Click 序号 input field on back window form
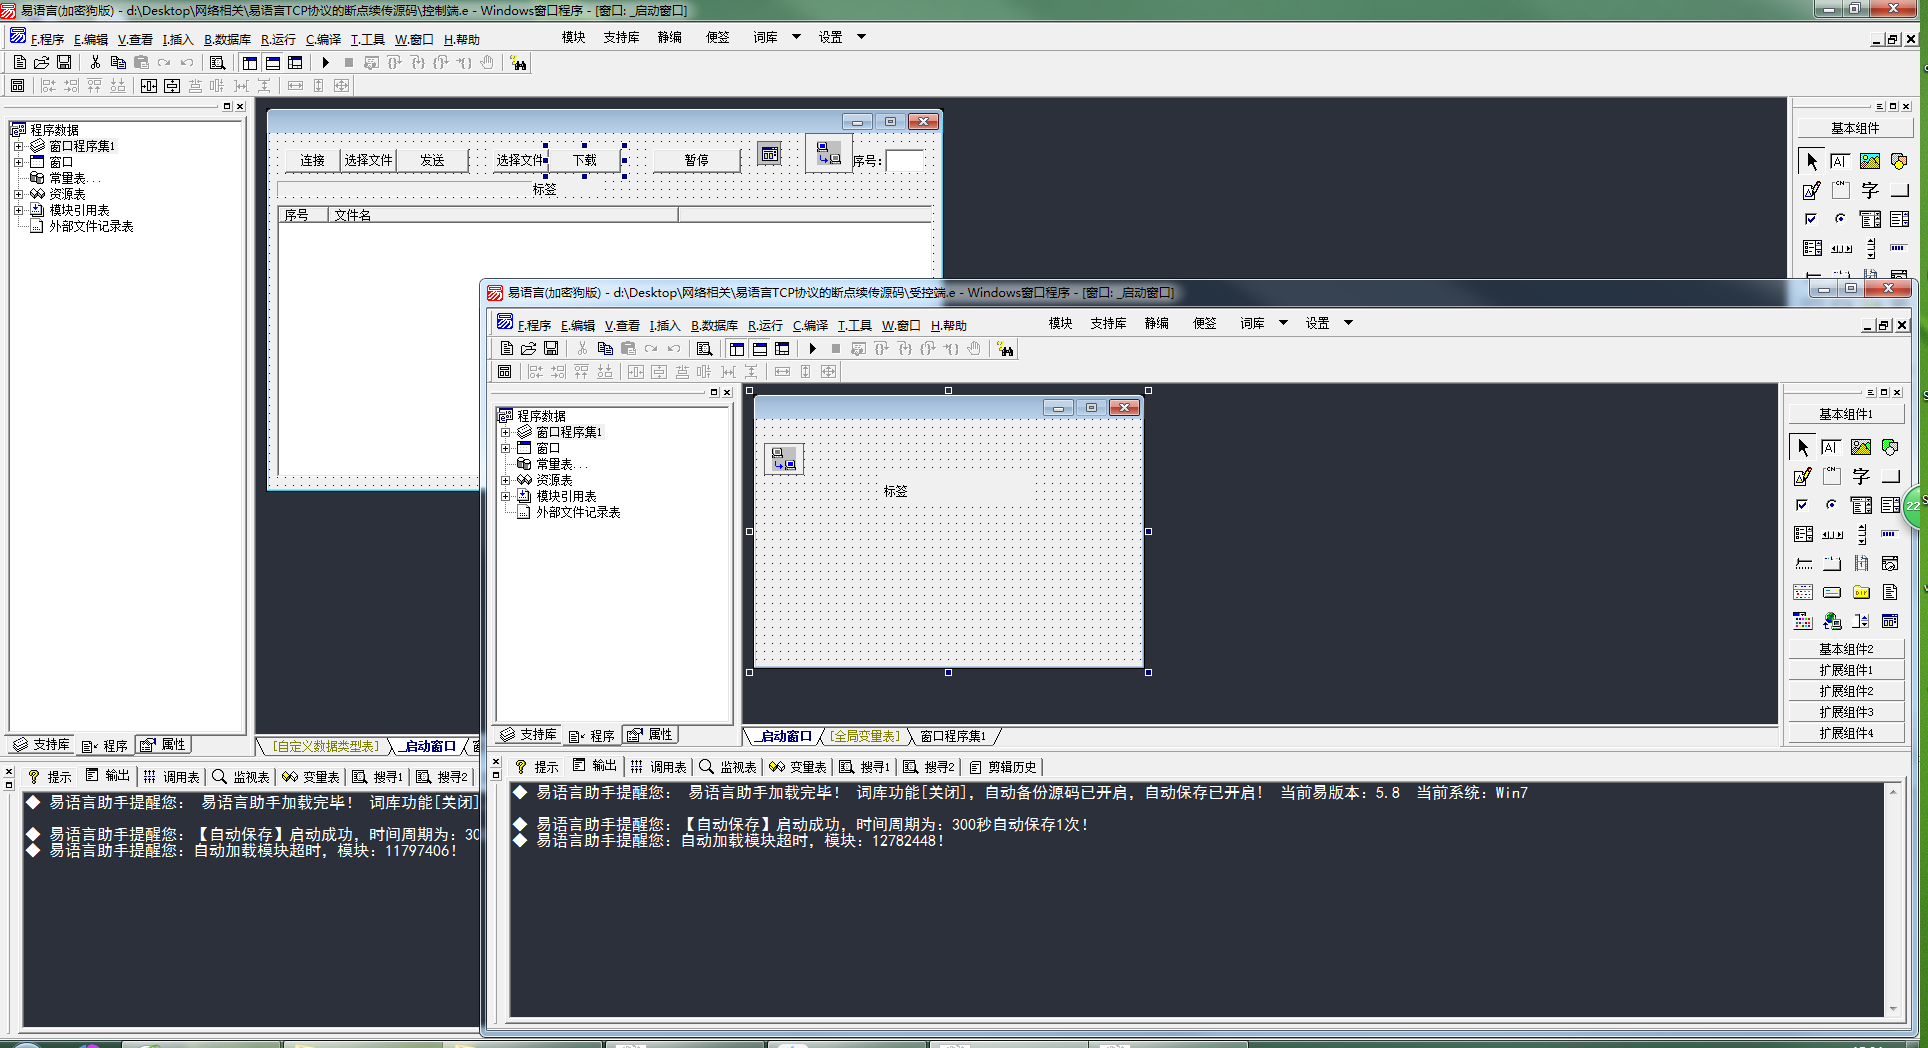The image size is (1928, 1048). point(905,160)
